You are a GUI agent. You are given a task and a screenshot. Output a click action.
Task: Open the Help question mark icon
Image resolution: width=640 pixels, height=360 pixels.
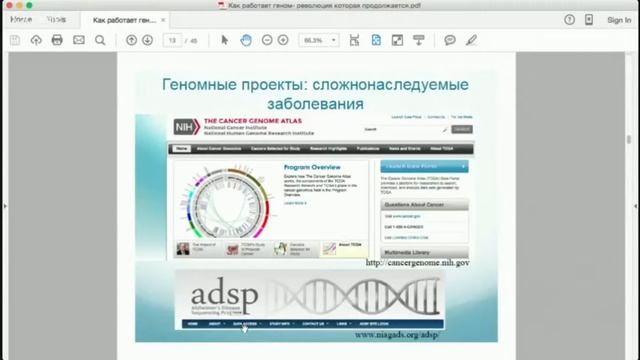tap(569, 20)
